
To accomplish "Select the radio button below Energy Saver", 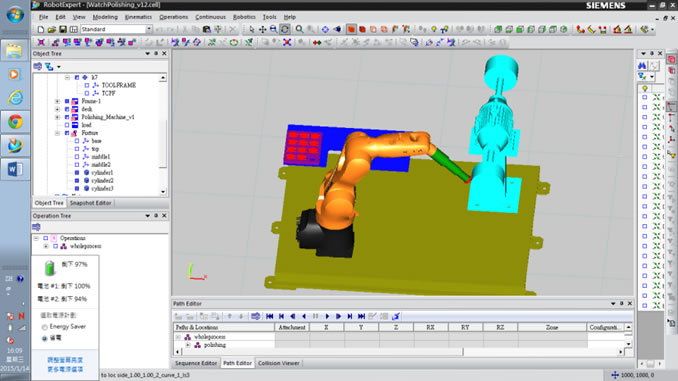I will [45, 338].
